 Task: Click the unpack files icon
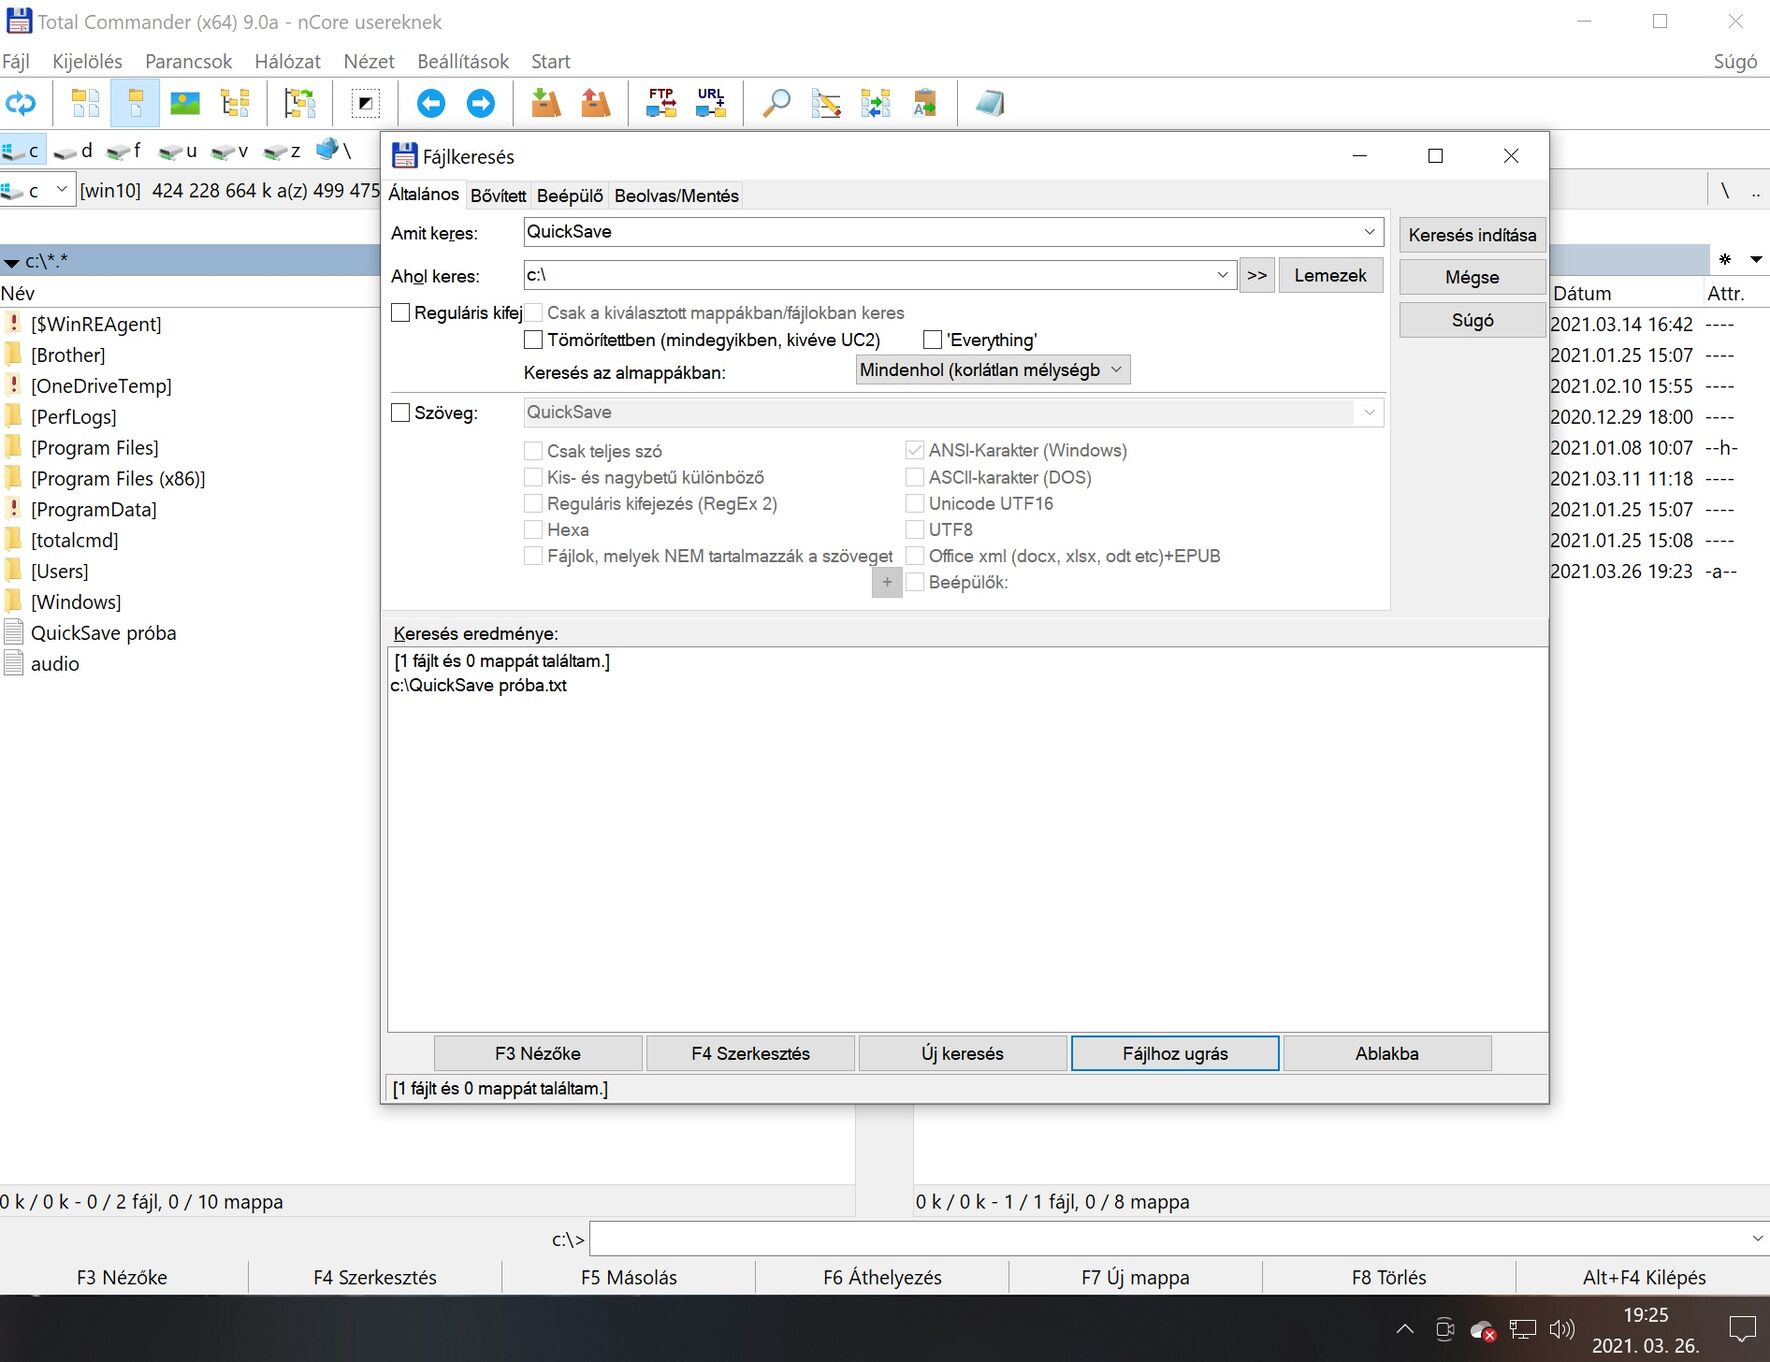tap(596, 103)
